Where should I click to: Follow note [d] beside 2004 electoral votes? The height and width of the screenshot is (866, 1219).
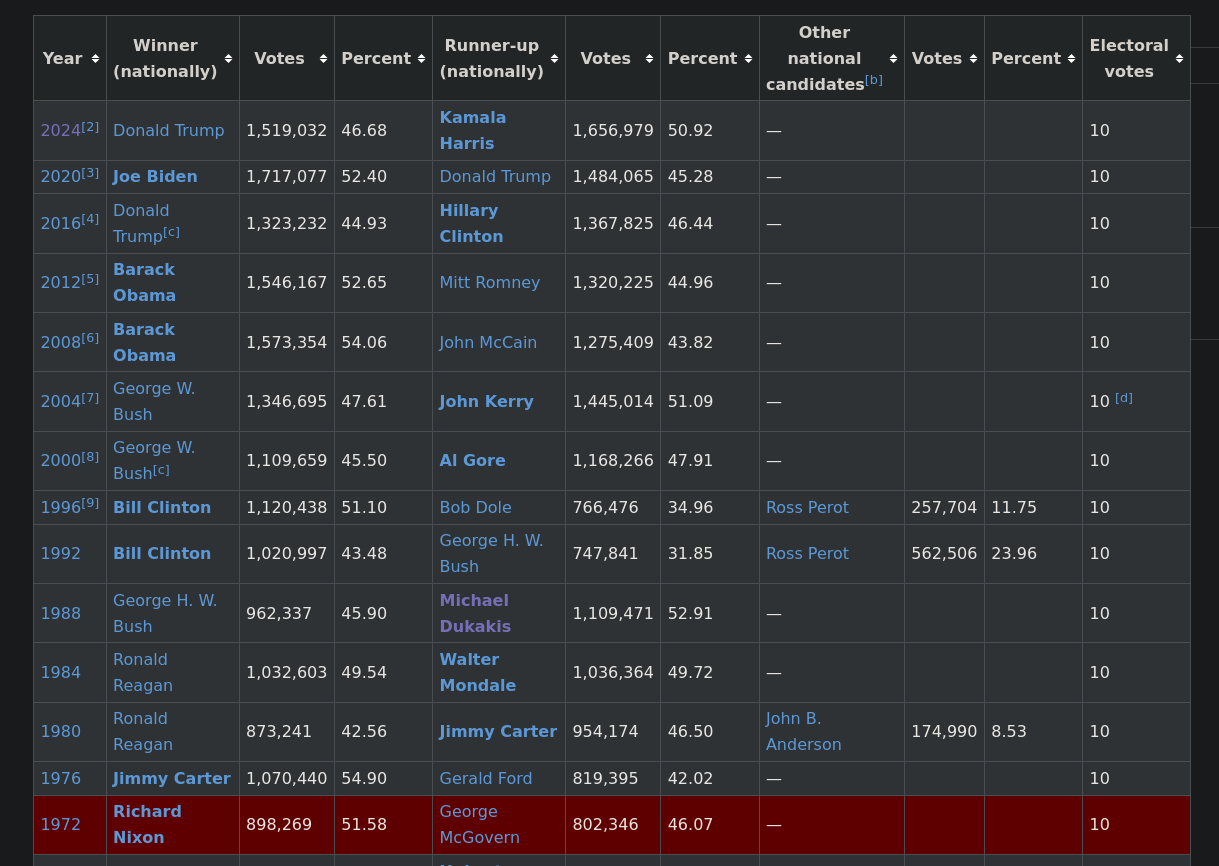[x=1124, y=397]
